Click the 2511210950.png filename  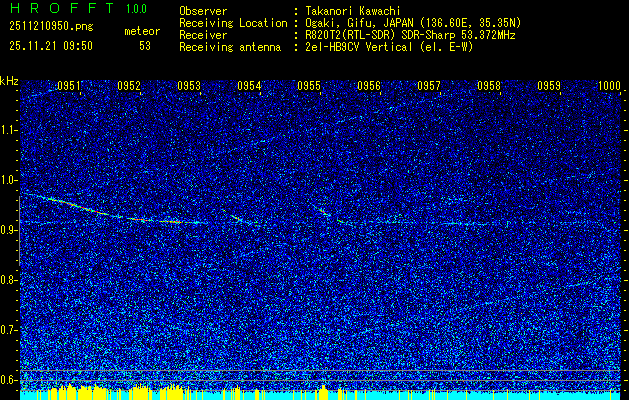click(x=51, y=27)
